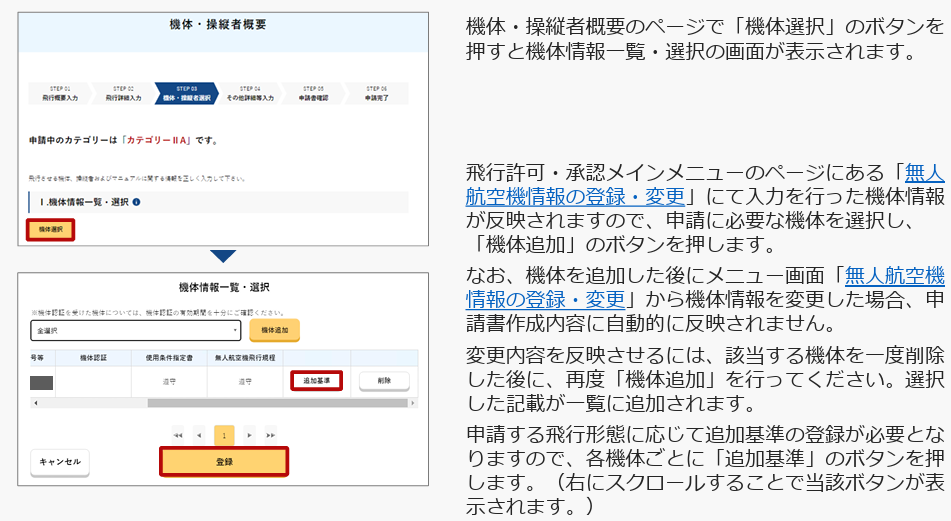Click the info icon next to 機体情報一覧・選択
This screenshot has width=951, height=521.
tap(136, 202)
